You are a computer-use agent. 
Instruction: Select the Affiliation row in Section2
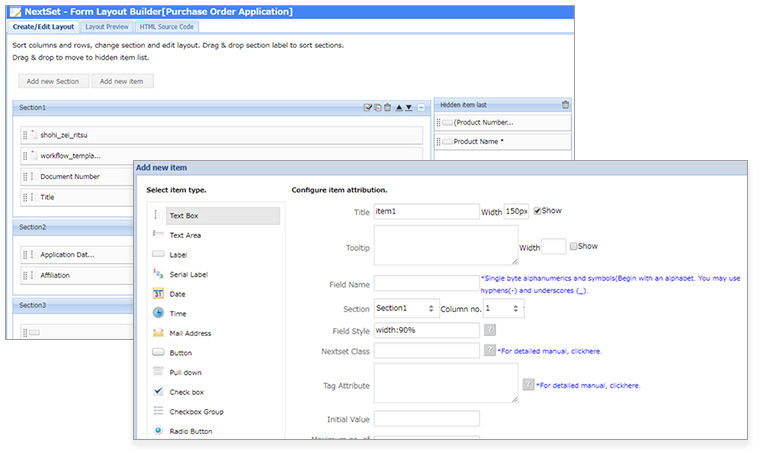tap(77, 275)
